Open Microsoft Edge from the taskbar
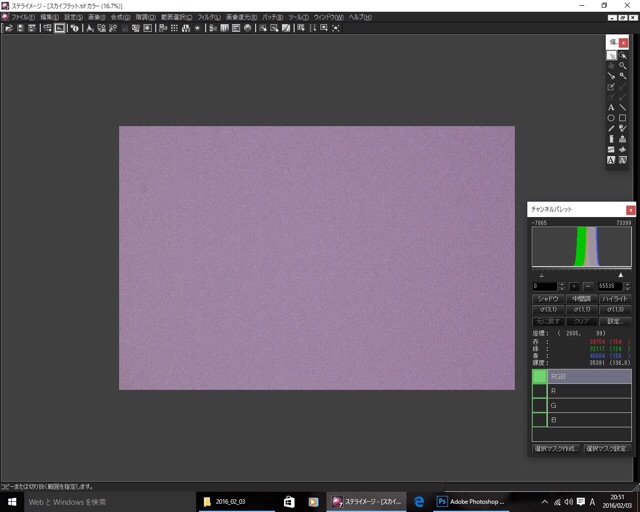The image size is (640, 512). coord(419,502)
